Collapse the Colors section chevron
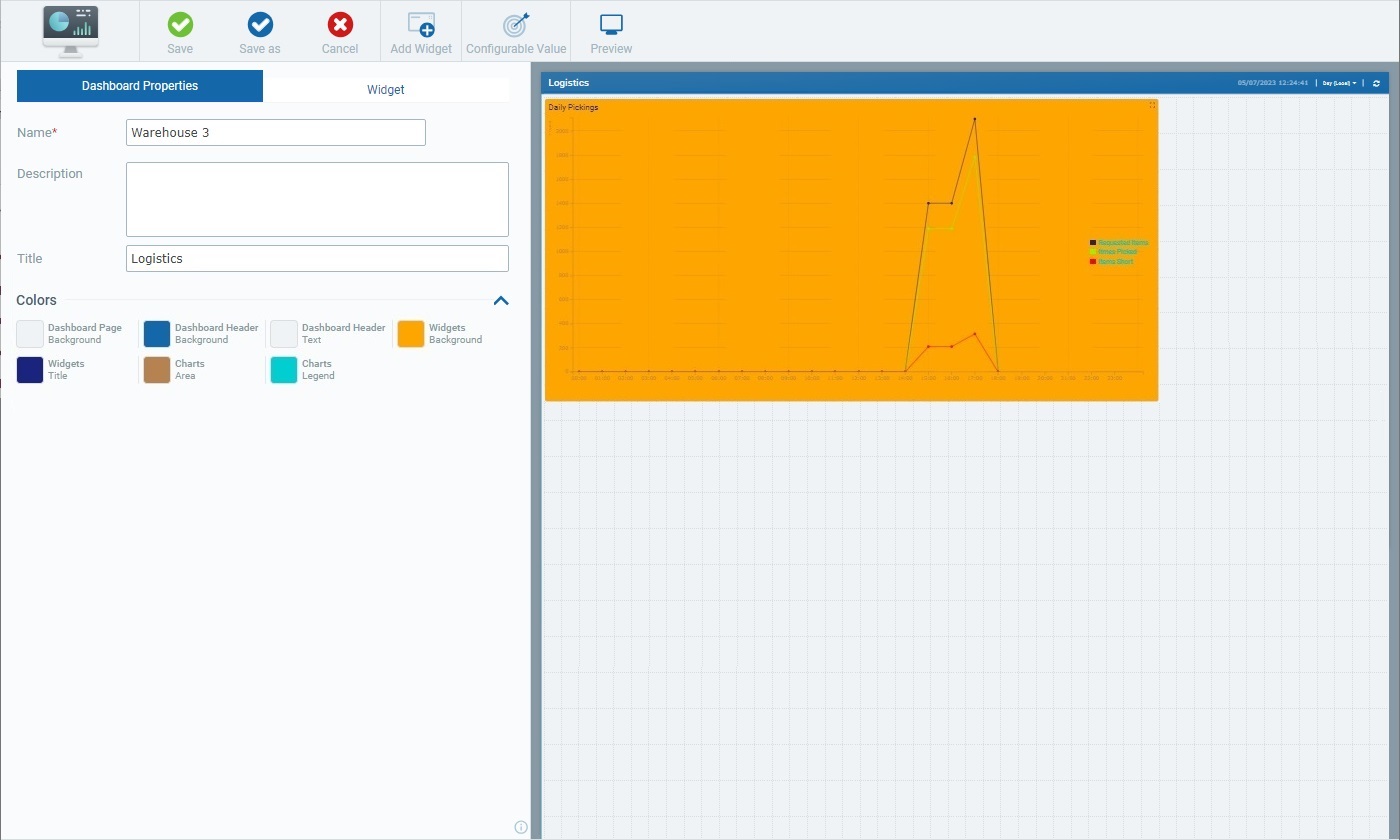 (x=501, y=300)
